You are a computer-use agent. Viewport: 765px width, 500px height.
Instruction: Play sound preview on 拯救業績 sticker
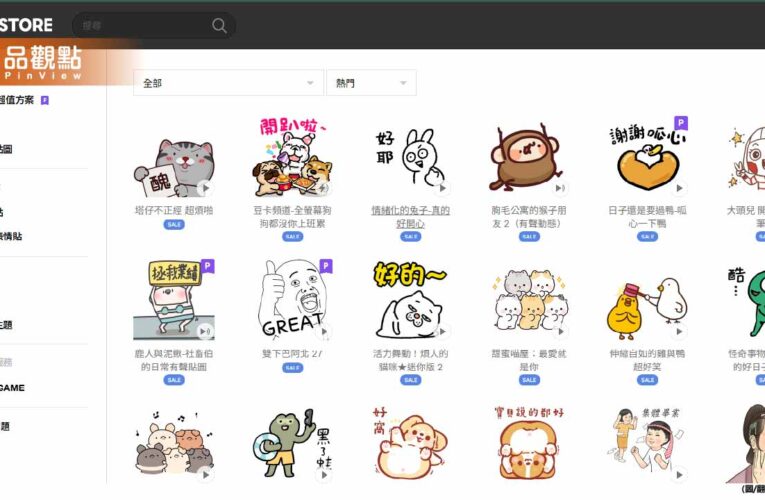point(205,331)
